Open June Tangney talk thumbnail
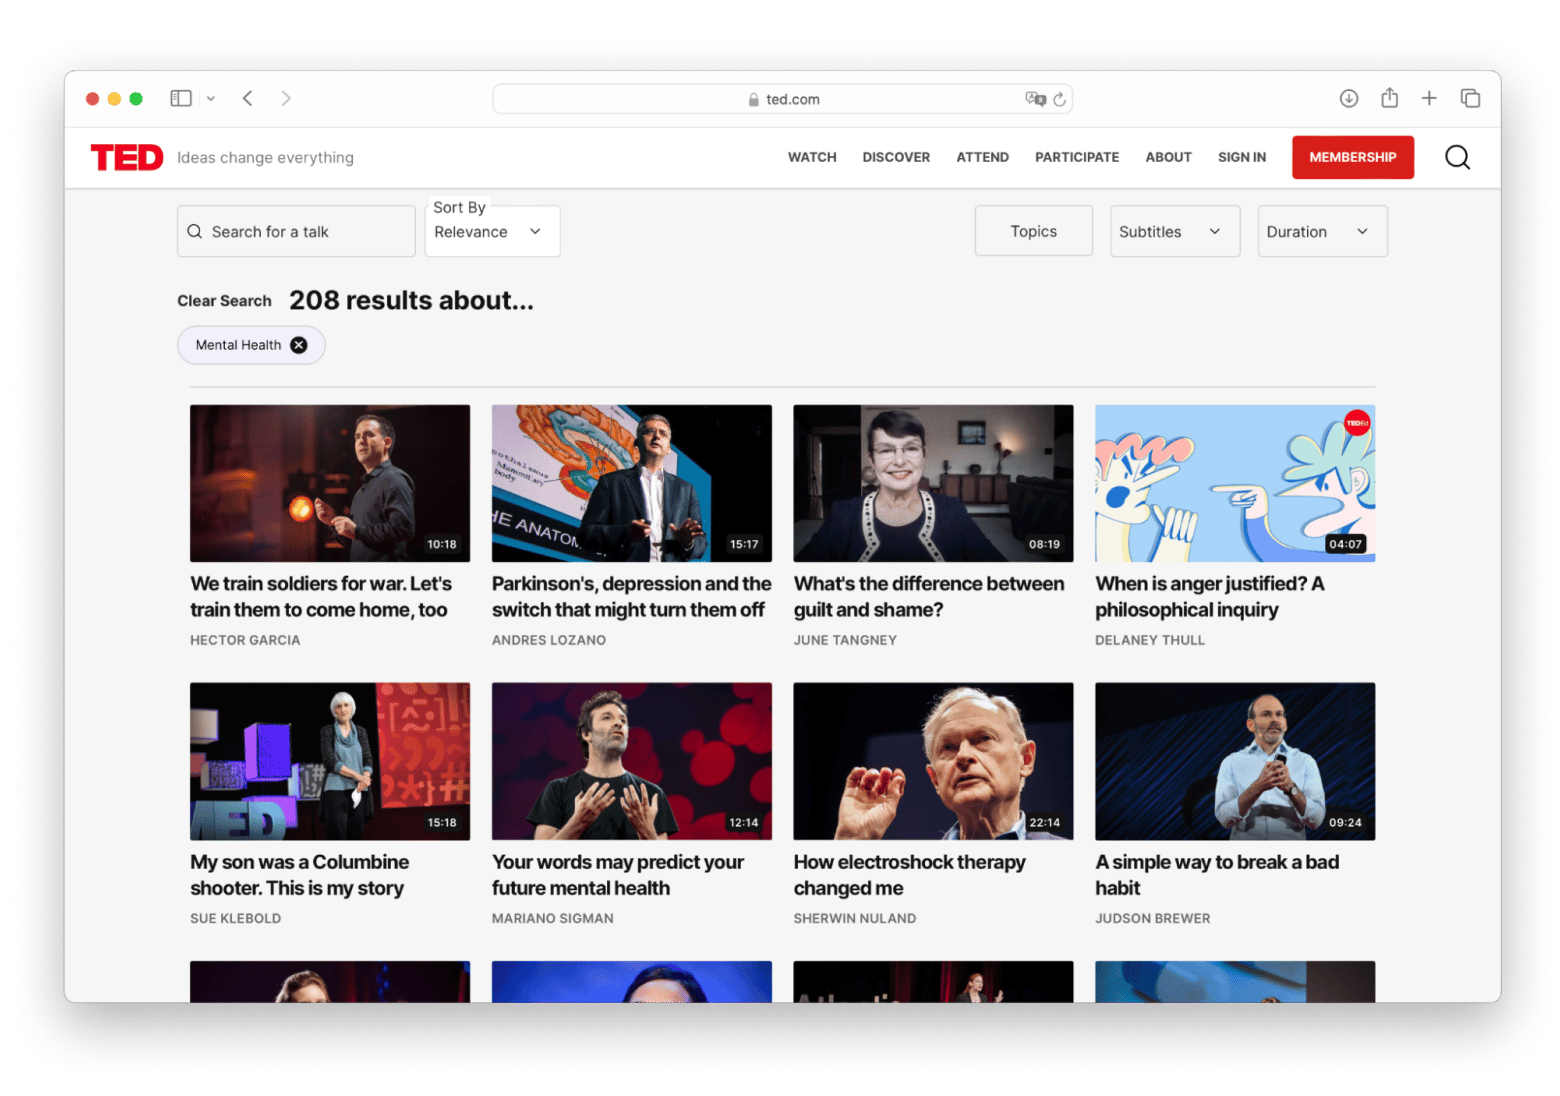This screenshot has width=1560, height=1096. [933, 483]
